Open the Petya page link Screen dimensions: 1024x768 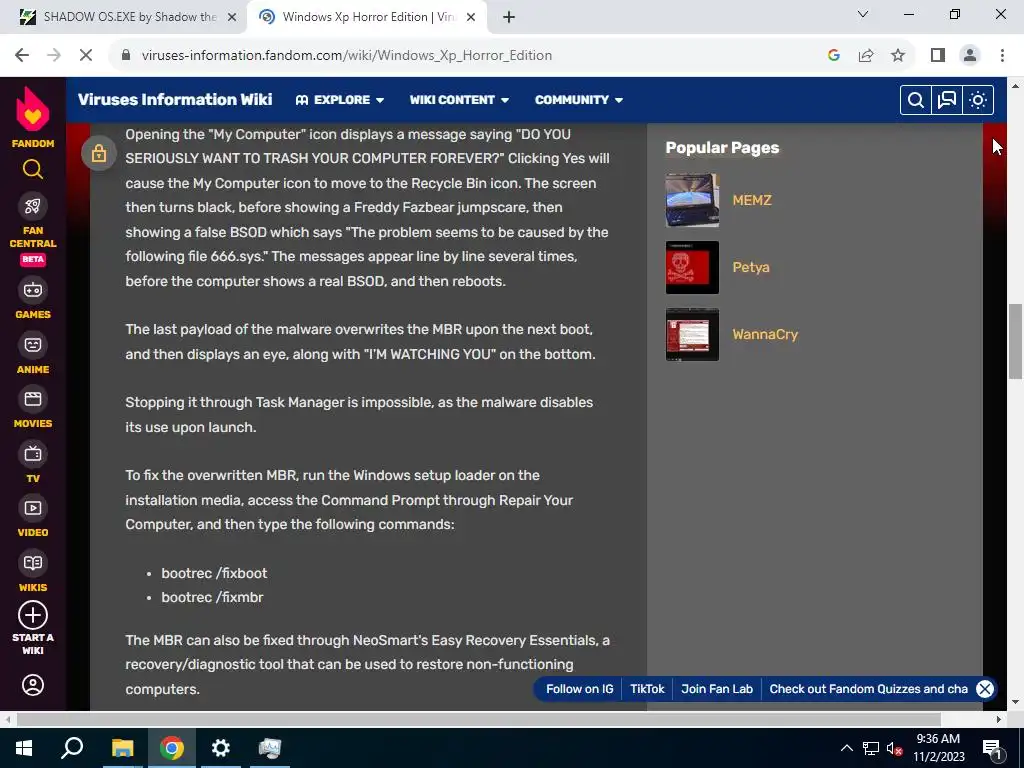[x=751, y=267]
